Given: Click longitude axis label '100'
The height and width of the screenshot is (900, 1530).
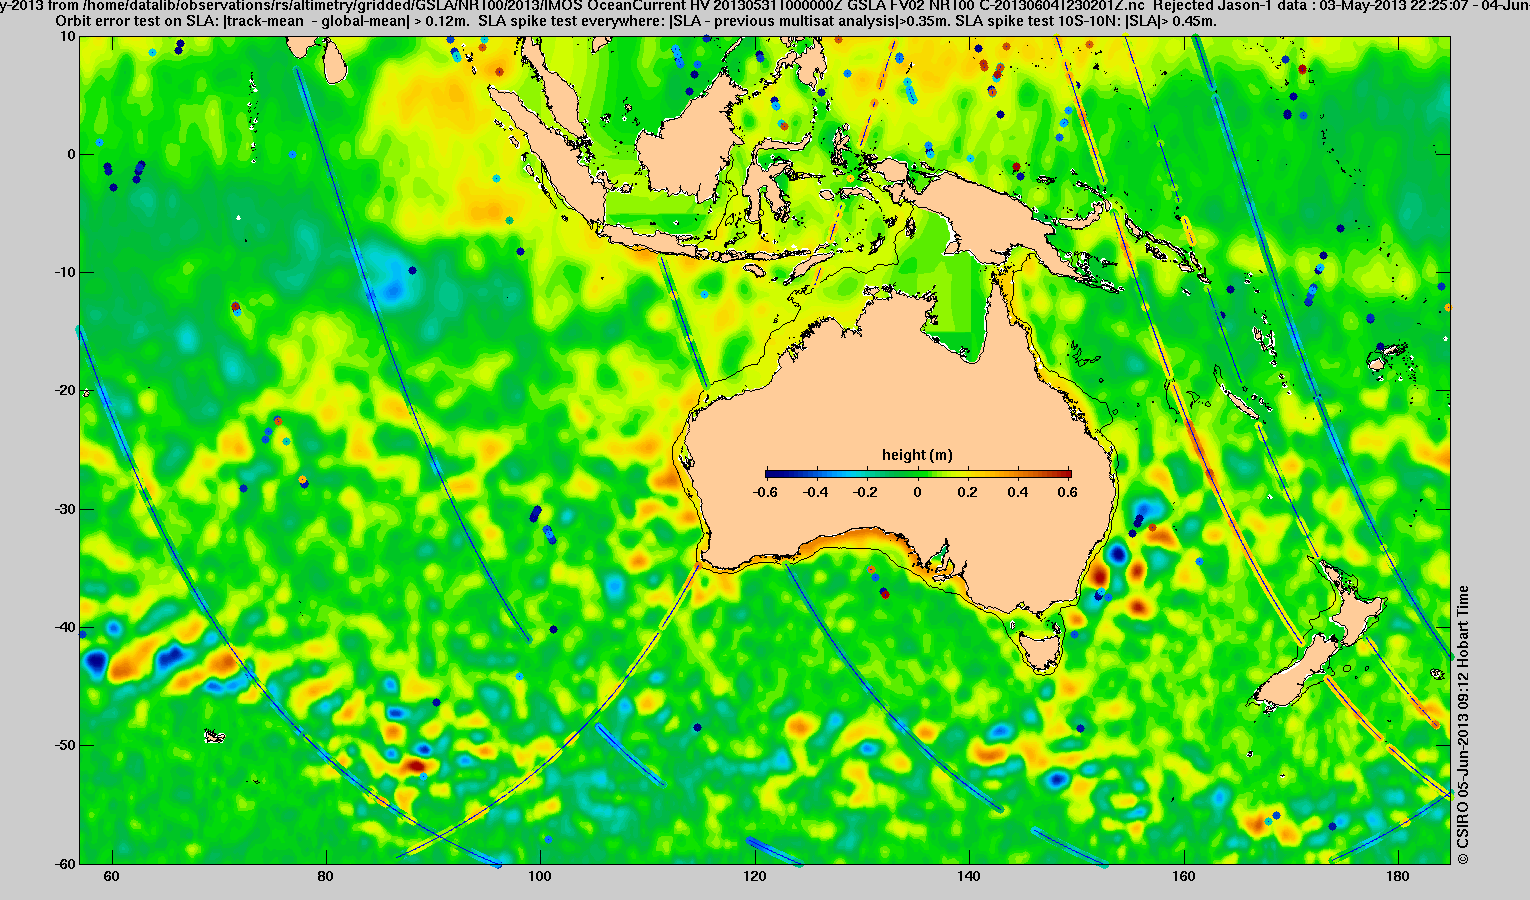Looking at the screenshot, I should (x=540, y=877).
